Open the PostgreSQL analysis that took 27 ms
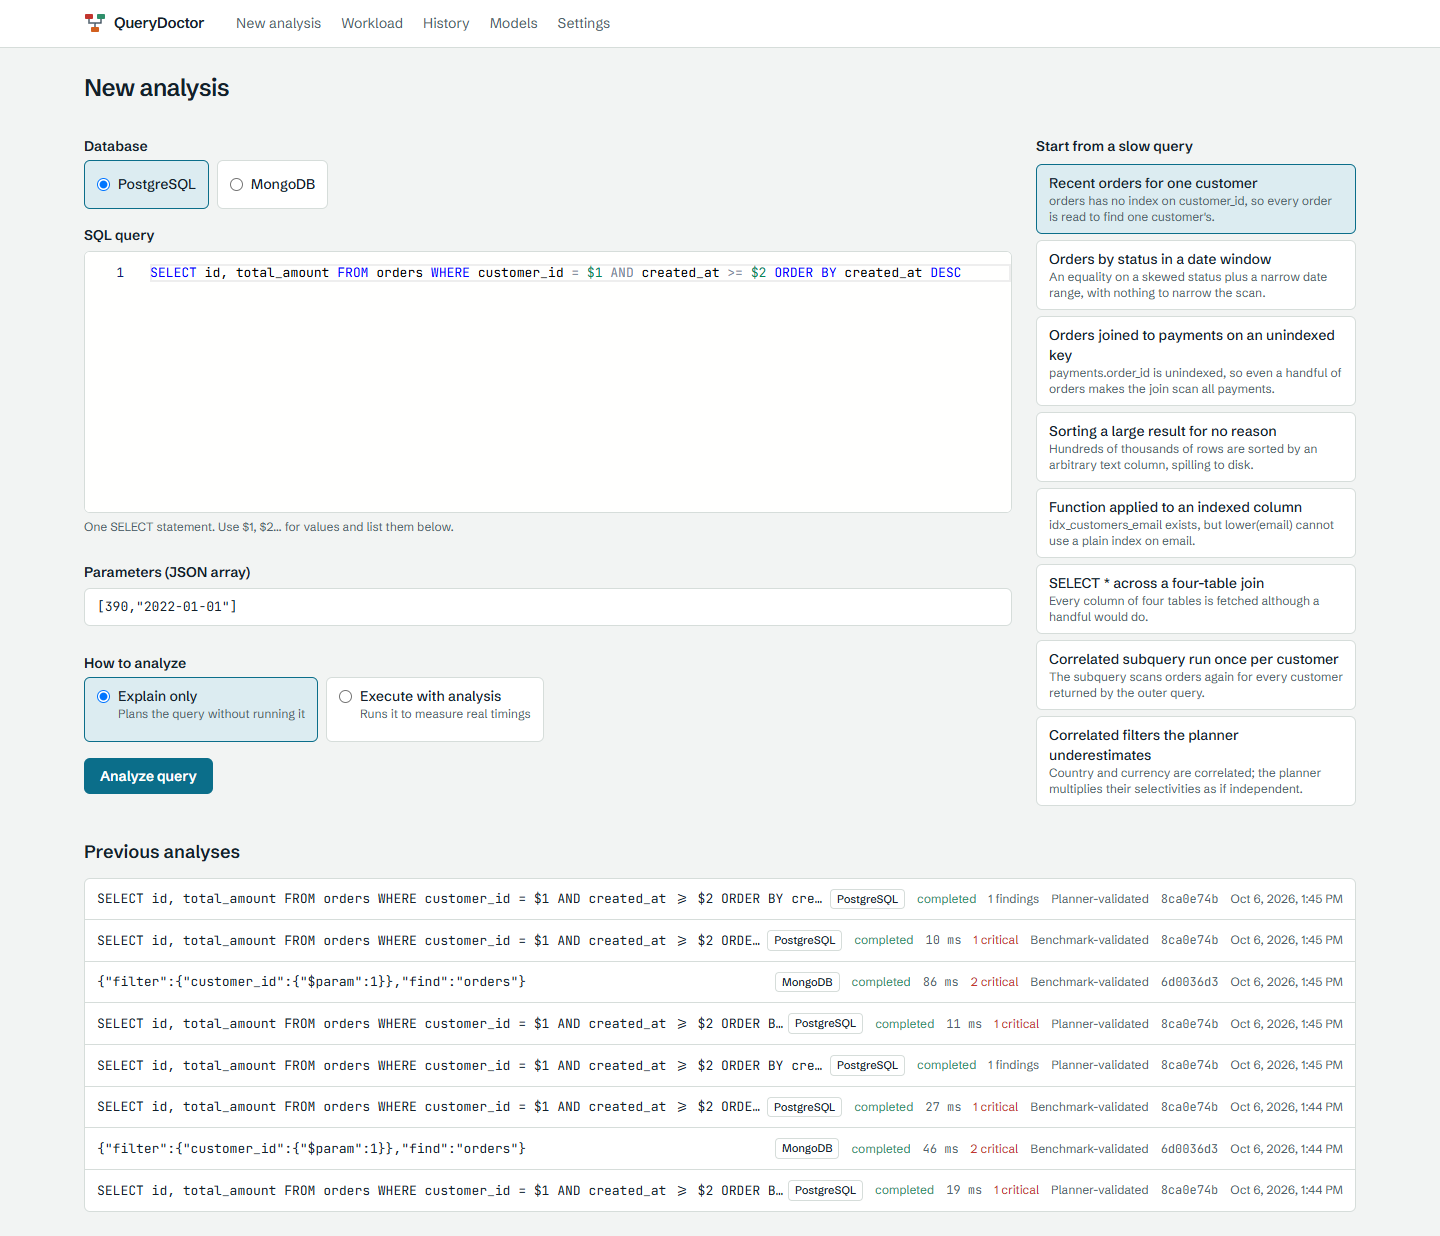Viewport: 1440px width, 1236px height. point(720,1107)
